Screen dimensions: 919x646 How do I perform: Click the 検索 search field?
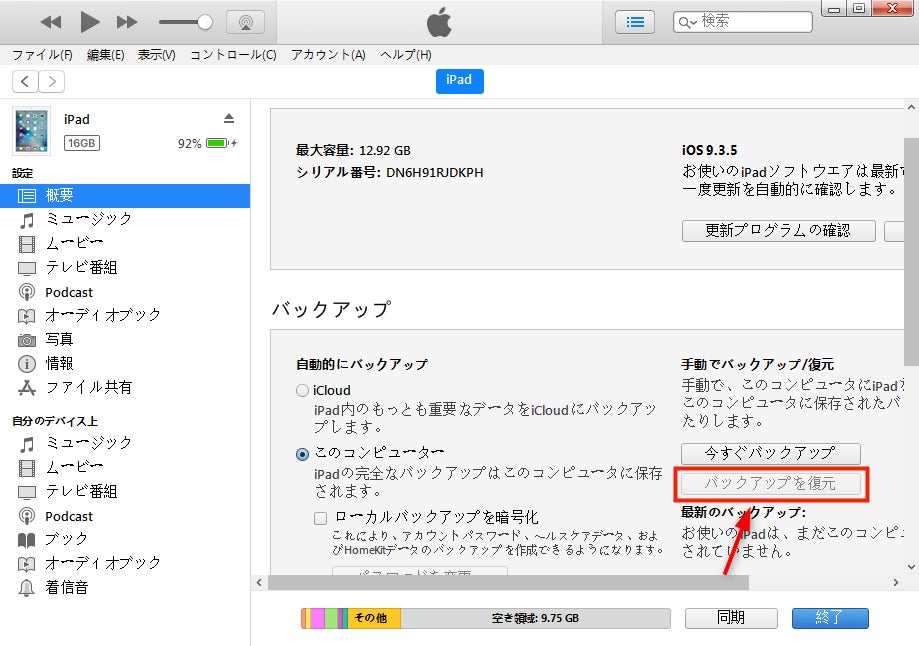click(x=743, y=22)
